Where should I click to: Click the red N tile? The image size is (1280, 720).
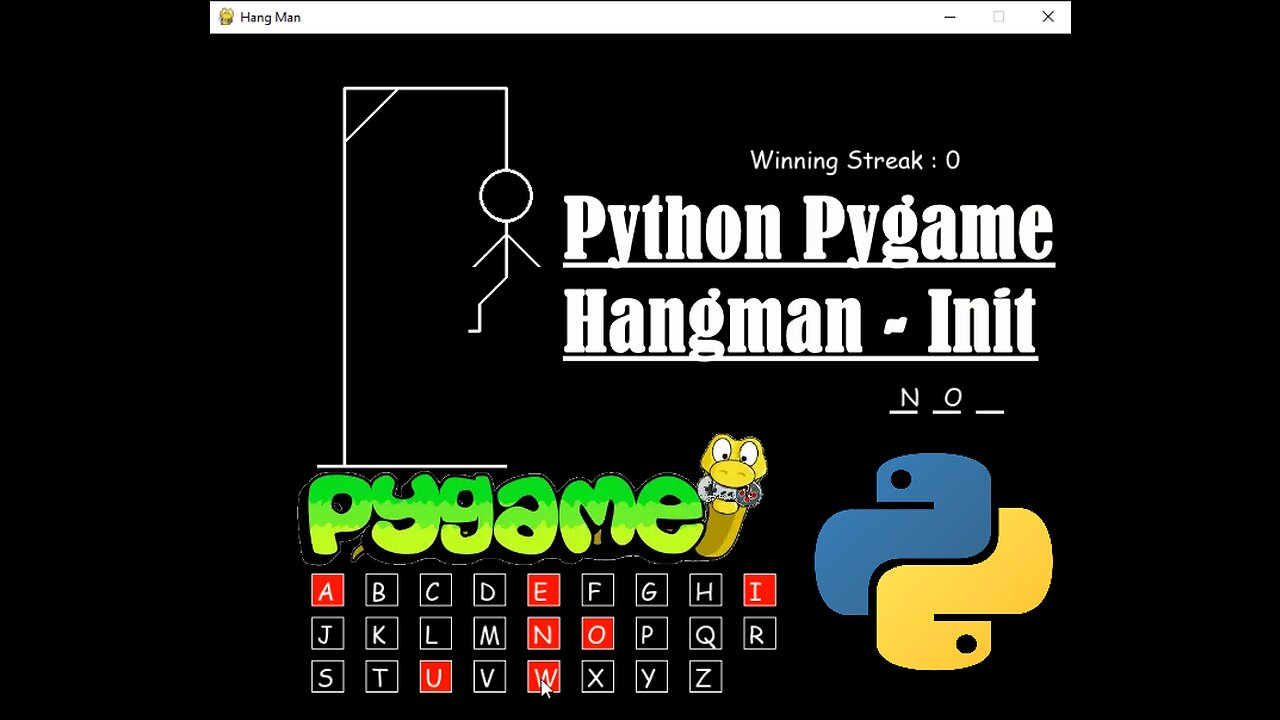tap(543, 634)
